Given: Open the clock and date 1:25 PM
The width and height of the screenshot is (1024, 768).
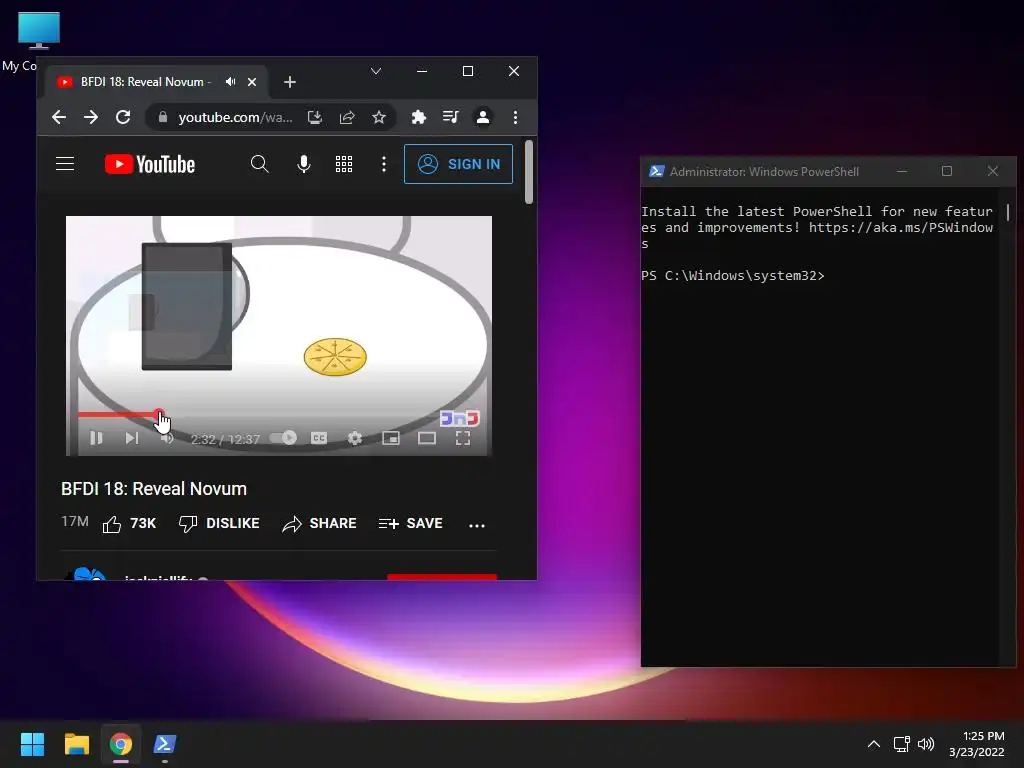Looking at the screenshot, I should [977, 744].
